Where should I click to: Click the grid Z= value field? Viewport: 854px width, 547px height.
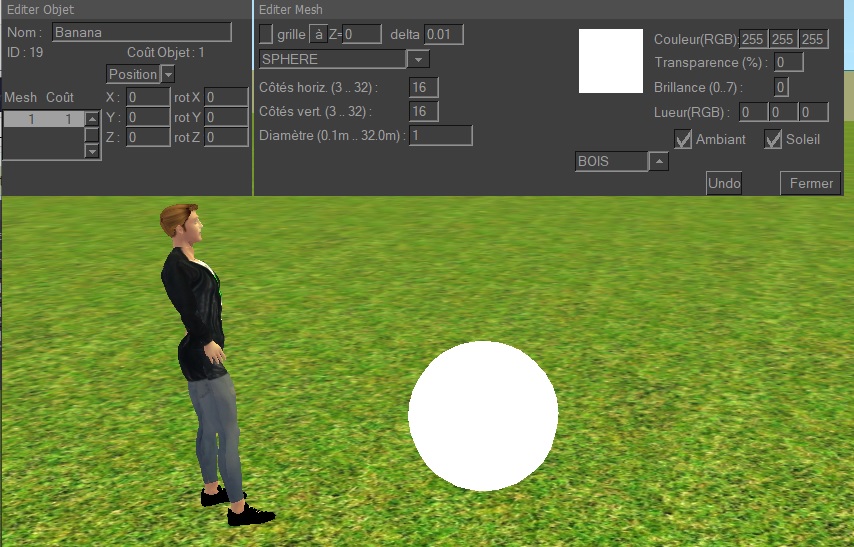[362, 34]
